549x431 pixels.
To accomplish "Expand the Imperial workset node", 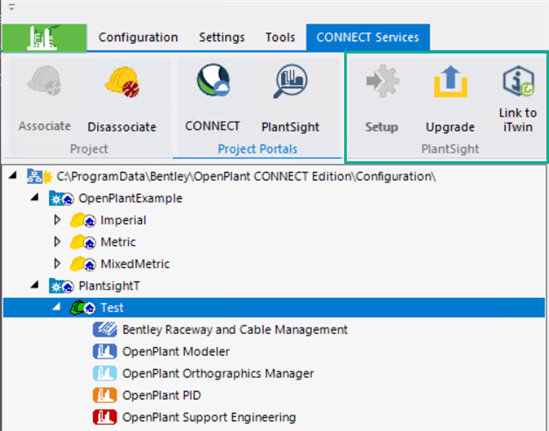I will (57, 220).
